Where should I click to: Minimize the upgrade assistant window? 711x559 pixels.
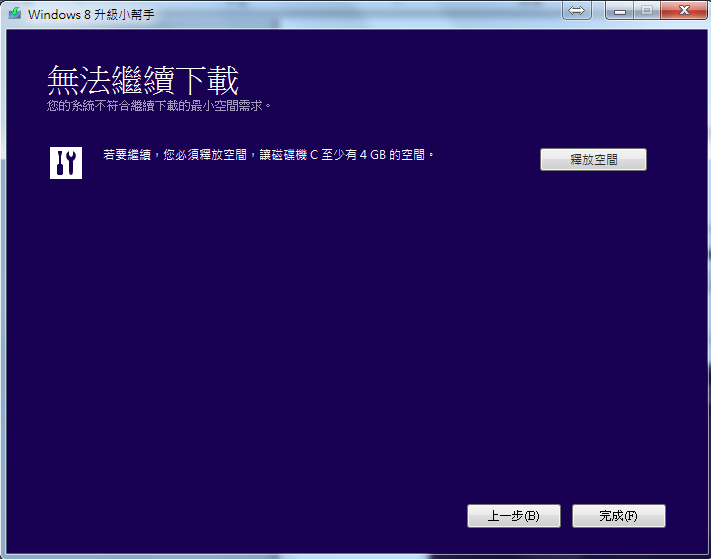click(x=619, y=11)
